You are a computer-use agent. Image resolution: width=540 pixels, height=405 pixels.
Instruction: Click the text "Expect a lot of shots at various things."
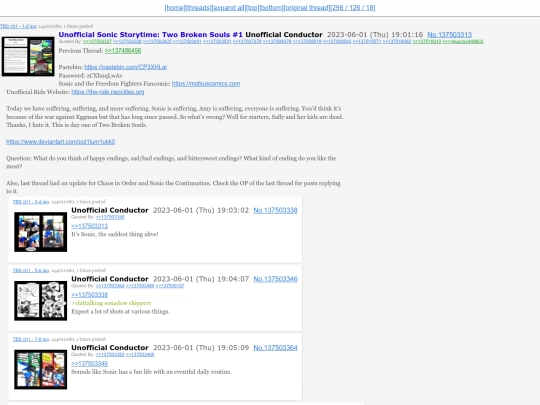121,311
